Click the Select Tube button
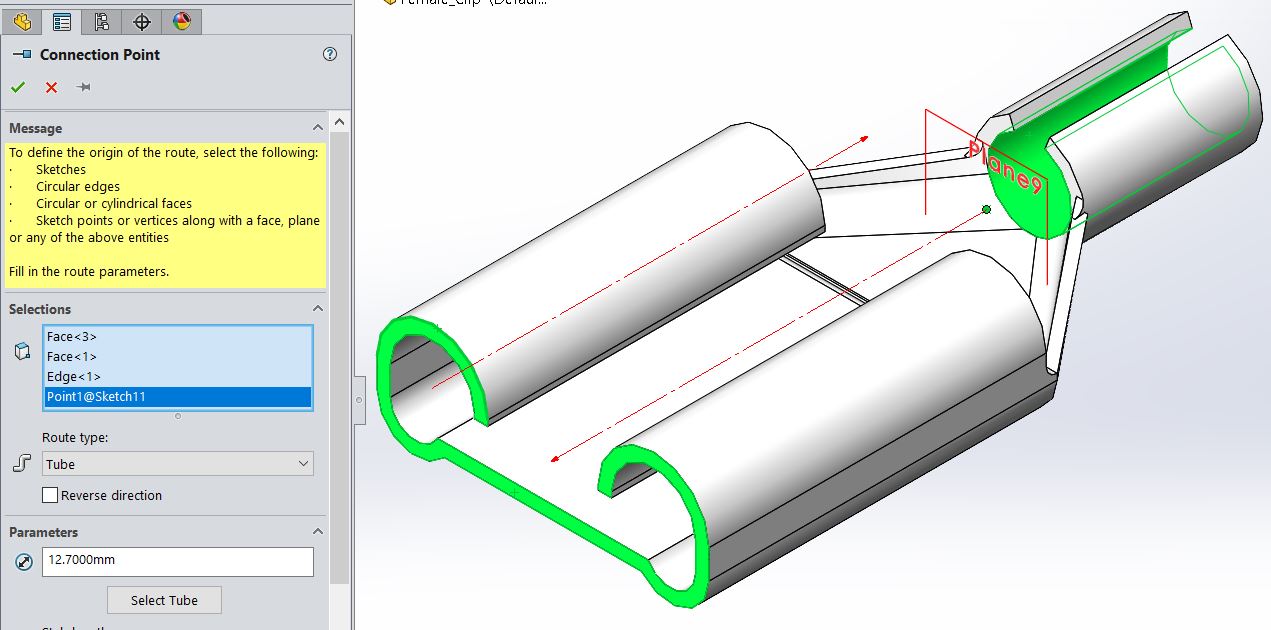Image resolution: width=1271 pixels, height=630 pixels. (164, 600)
